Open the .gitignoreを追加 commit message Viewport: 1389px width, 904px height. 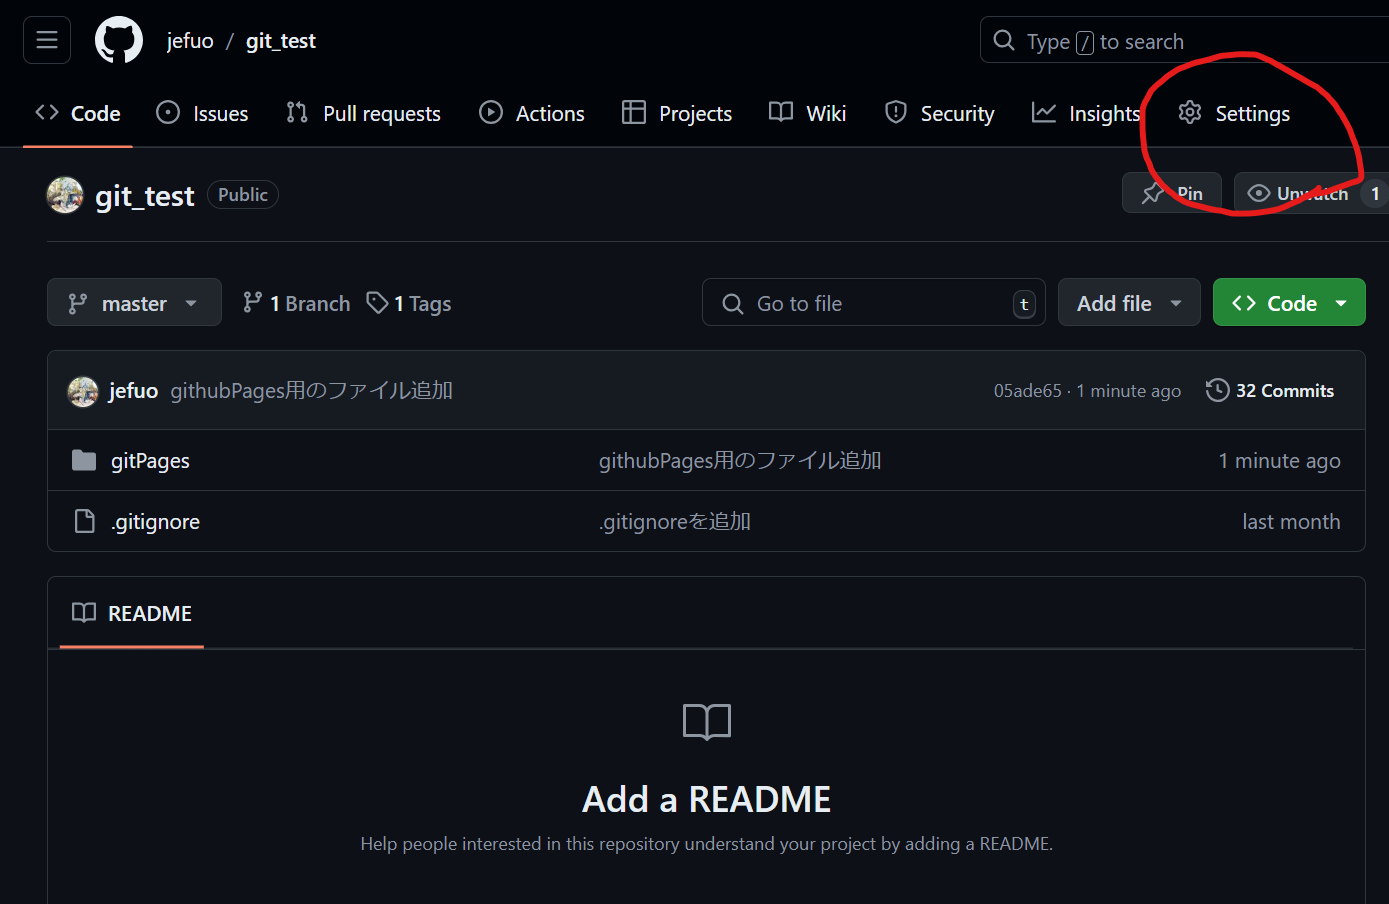pyautogui.click(x=675, y=522)
